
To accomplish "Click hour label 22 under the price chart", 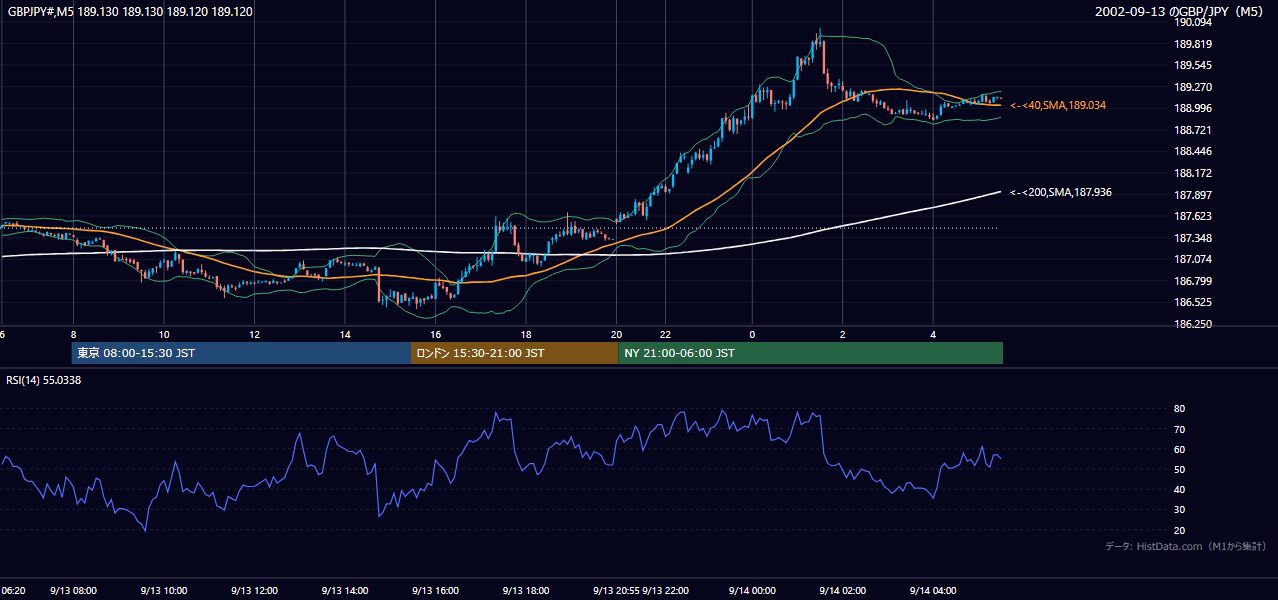I will point(665,335).
